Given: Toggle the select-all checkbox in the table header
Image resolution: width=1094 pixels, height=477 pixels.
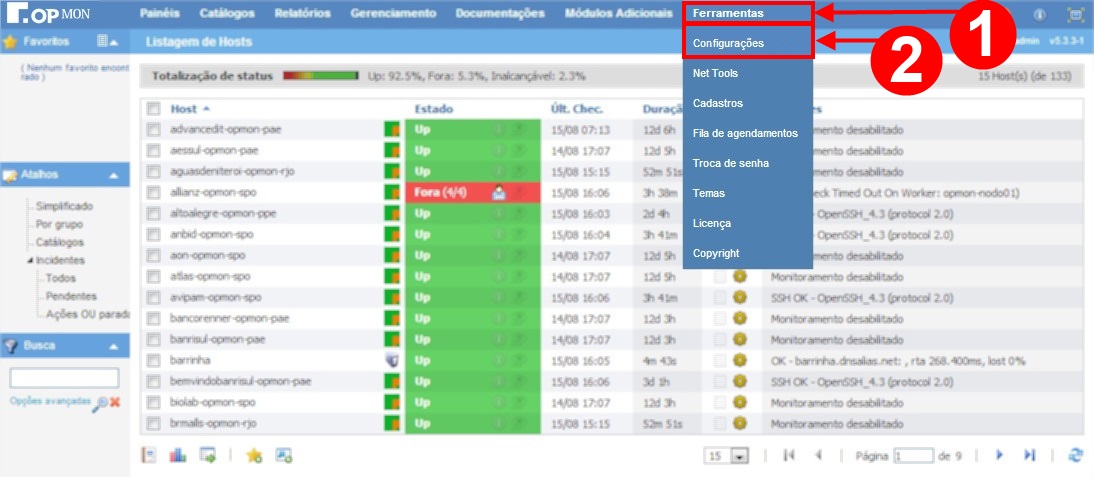Looking at the screenshot, I should [154, 109].
